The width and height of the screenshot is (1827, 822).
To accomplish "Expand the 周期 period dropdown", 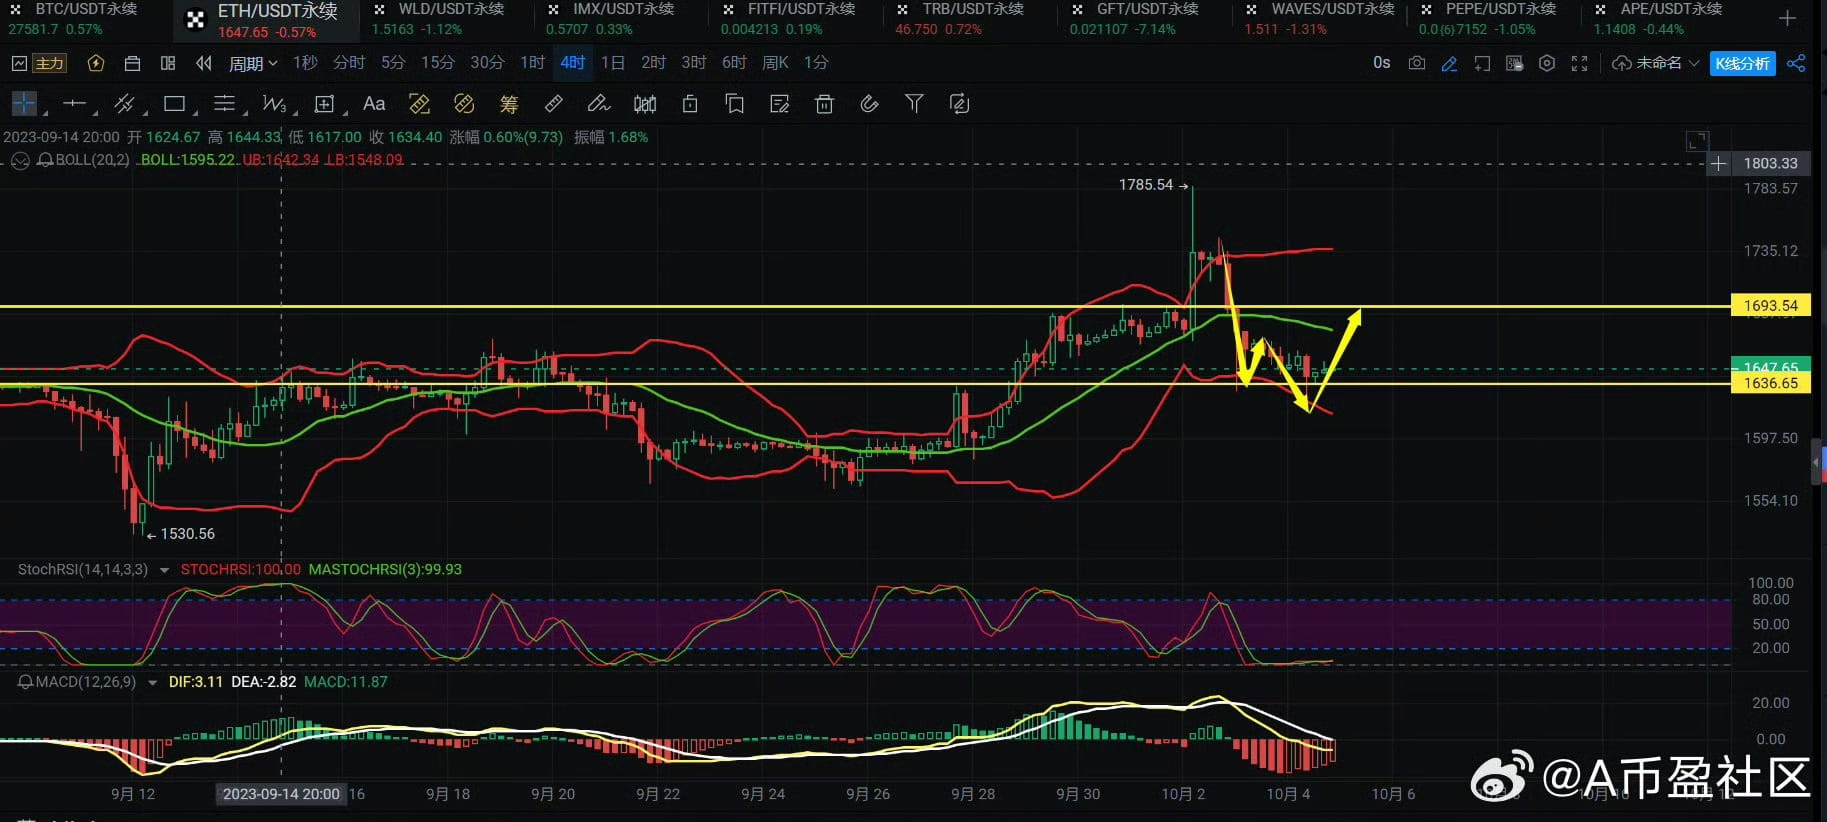I will tap(253, 63).
